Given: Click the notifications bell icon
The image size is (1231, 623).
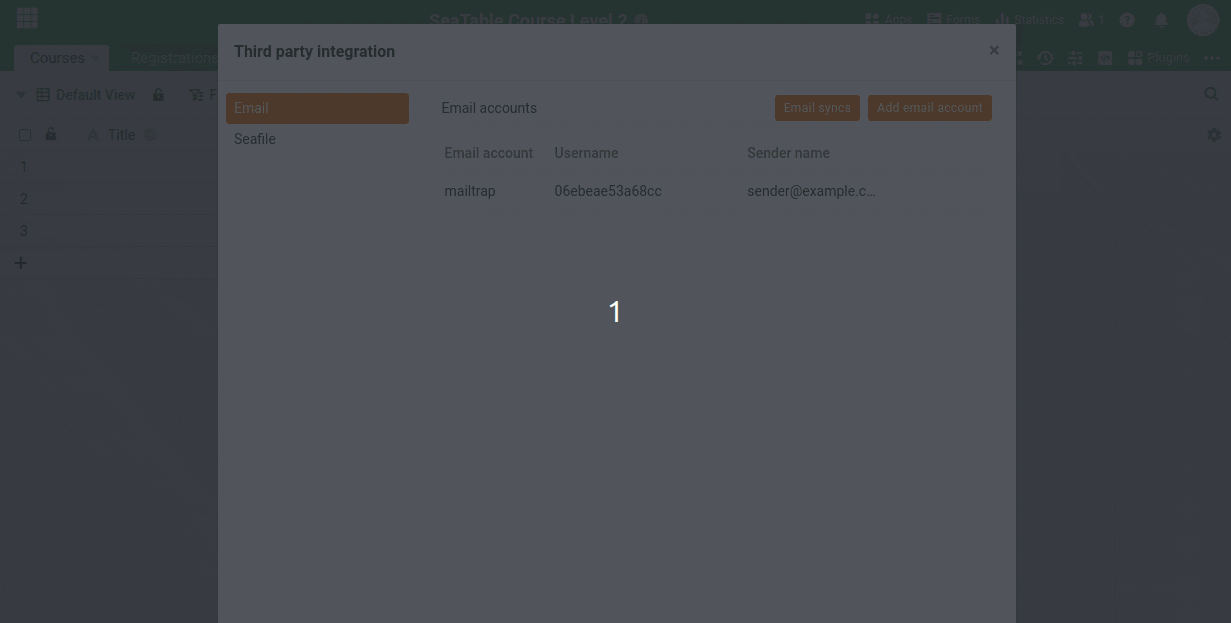Looking at the screenshot, I should (x=1161, y=20).
